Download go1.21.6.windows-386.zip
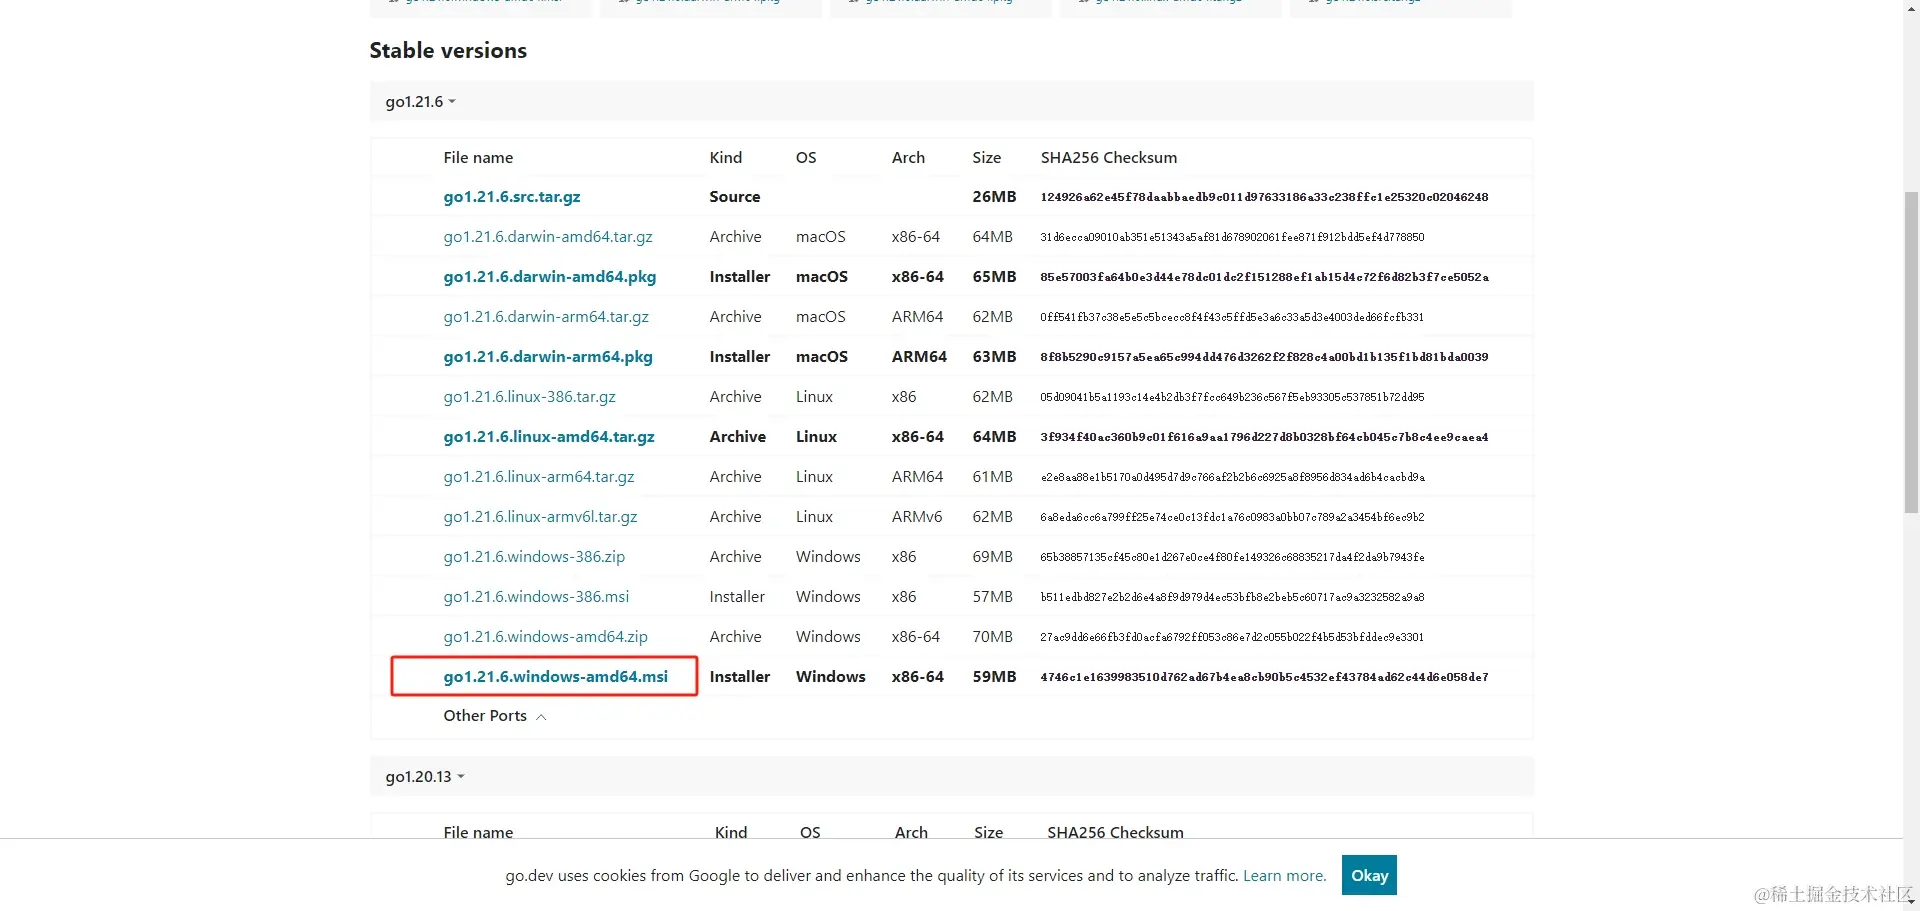 click(534, 557)
